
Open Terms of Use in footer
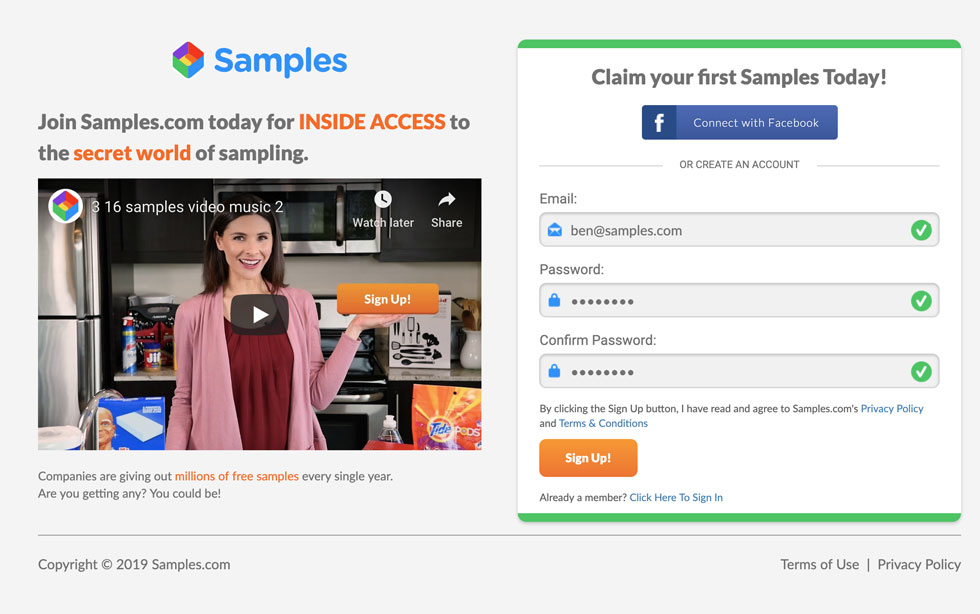[819, 564]
